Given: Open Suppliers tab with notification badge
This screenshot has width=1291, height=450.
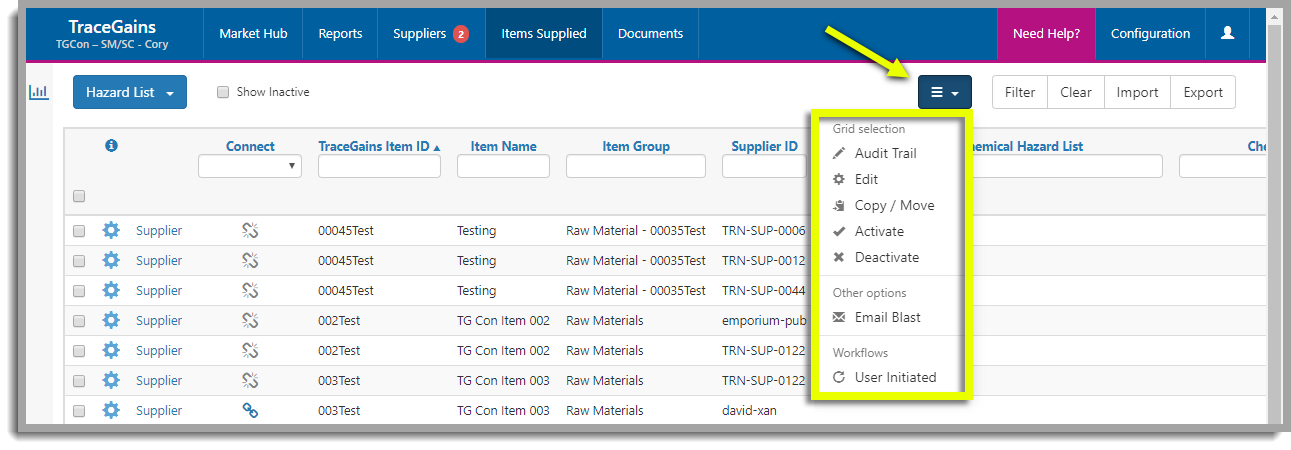Looking at the screenshot, I should click(x=431, y=33).
